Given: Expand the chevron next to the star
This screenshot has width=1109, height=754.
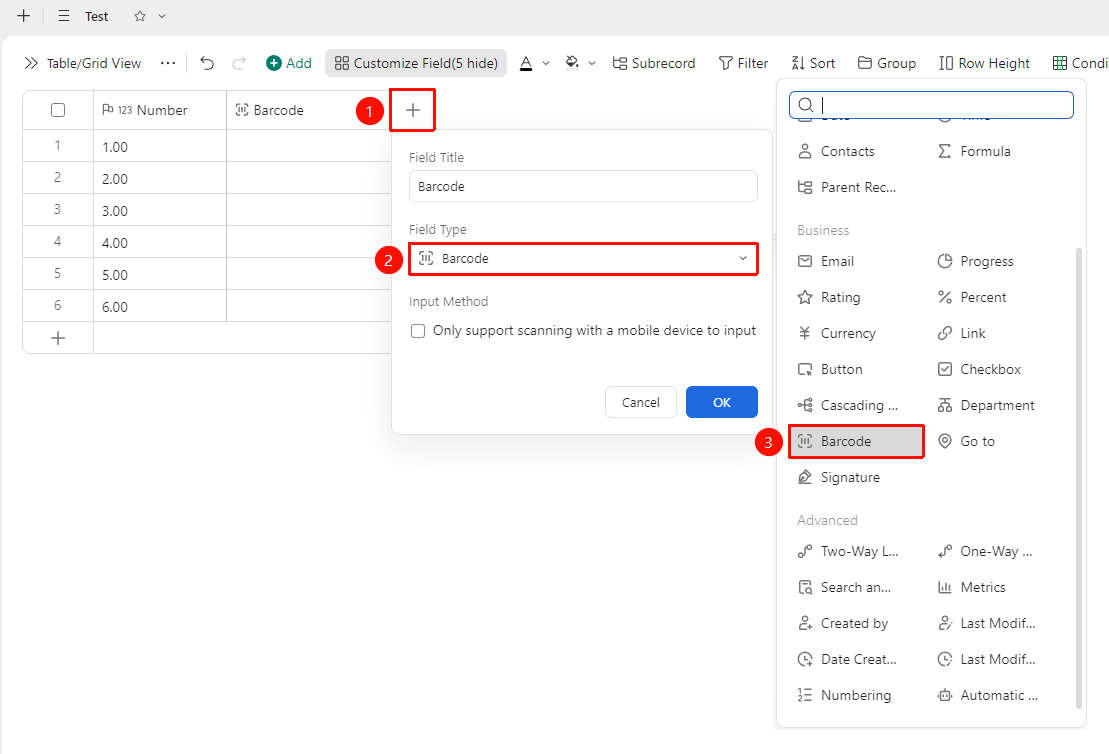Looking at the screenshot, I should [x=162, y=16].
